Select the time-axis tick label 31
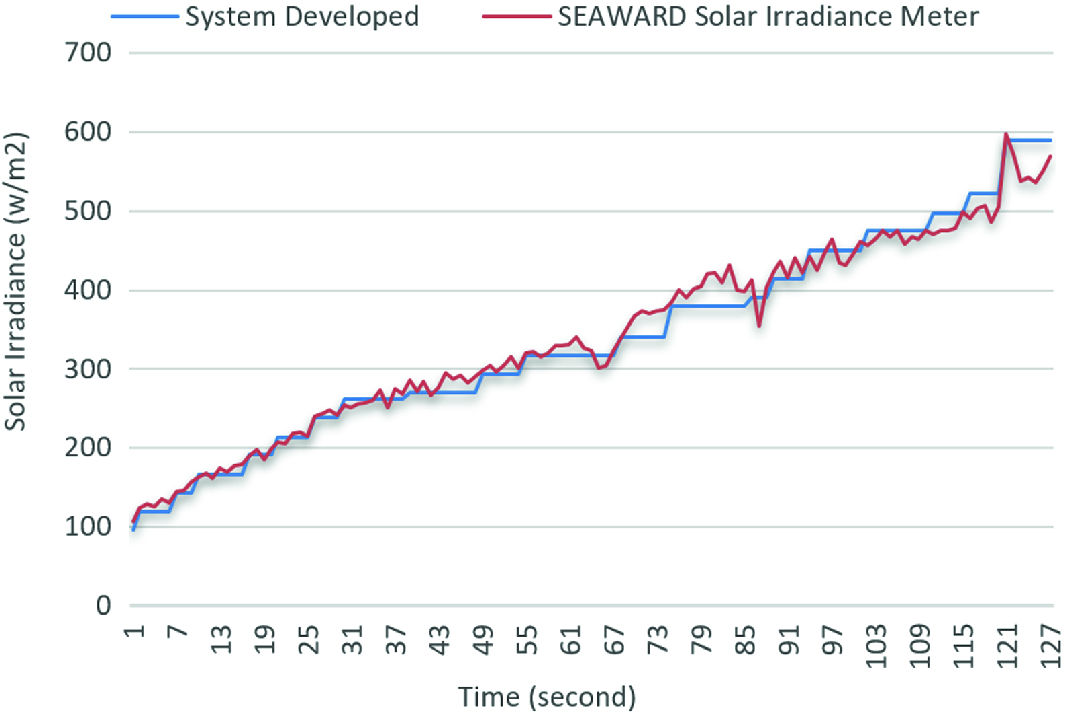1067x713 pixels. coord(352,638)
